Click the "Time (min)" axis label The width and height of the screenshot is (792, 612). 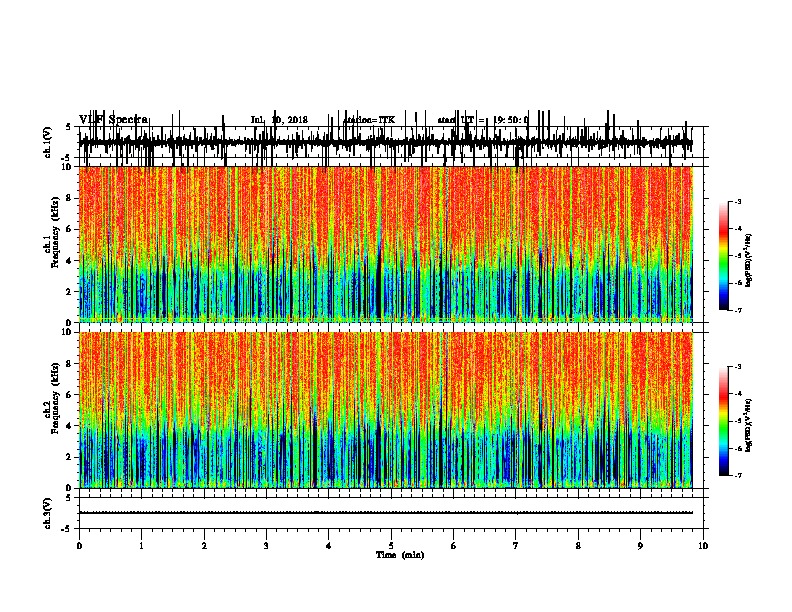400,555
